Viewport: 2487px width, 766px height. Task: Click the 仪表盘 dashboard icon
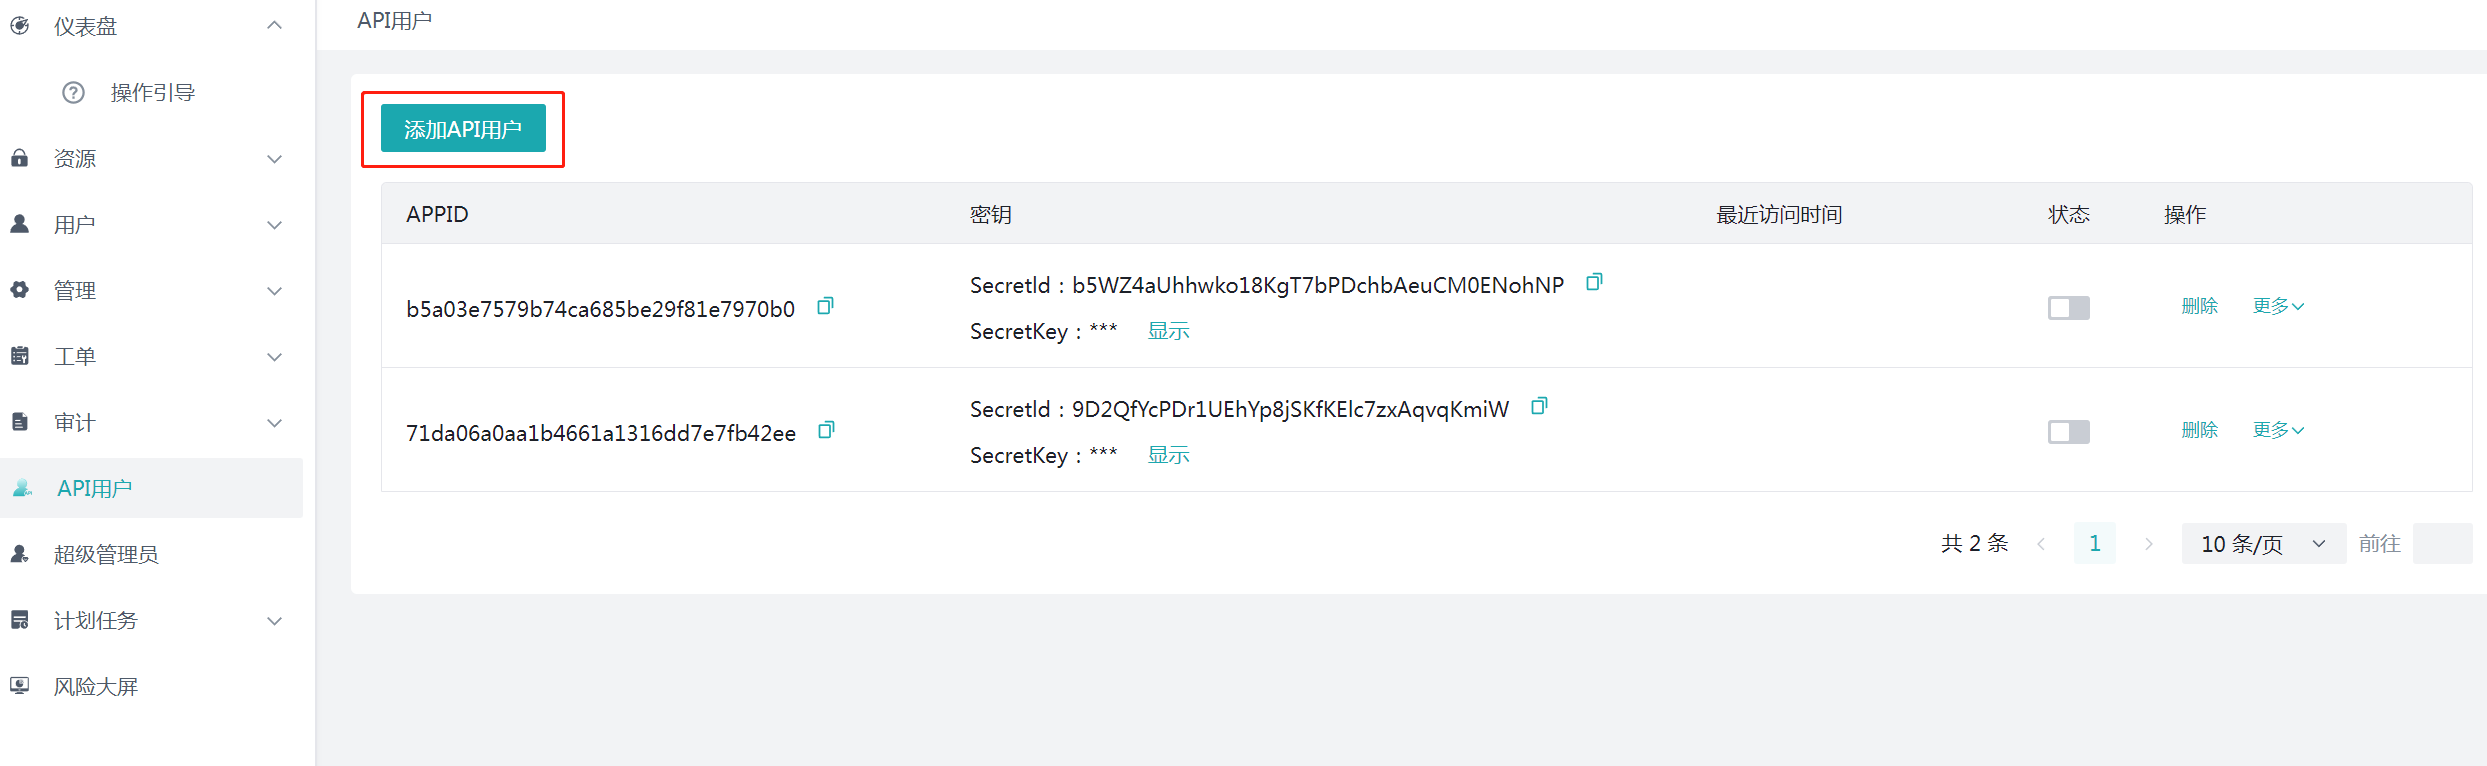click(x=20, y=26)
